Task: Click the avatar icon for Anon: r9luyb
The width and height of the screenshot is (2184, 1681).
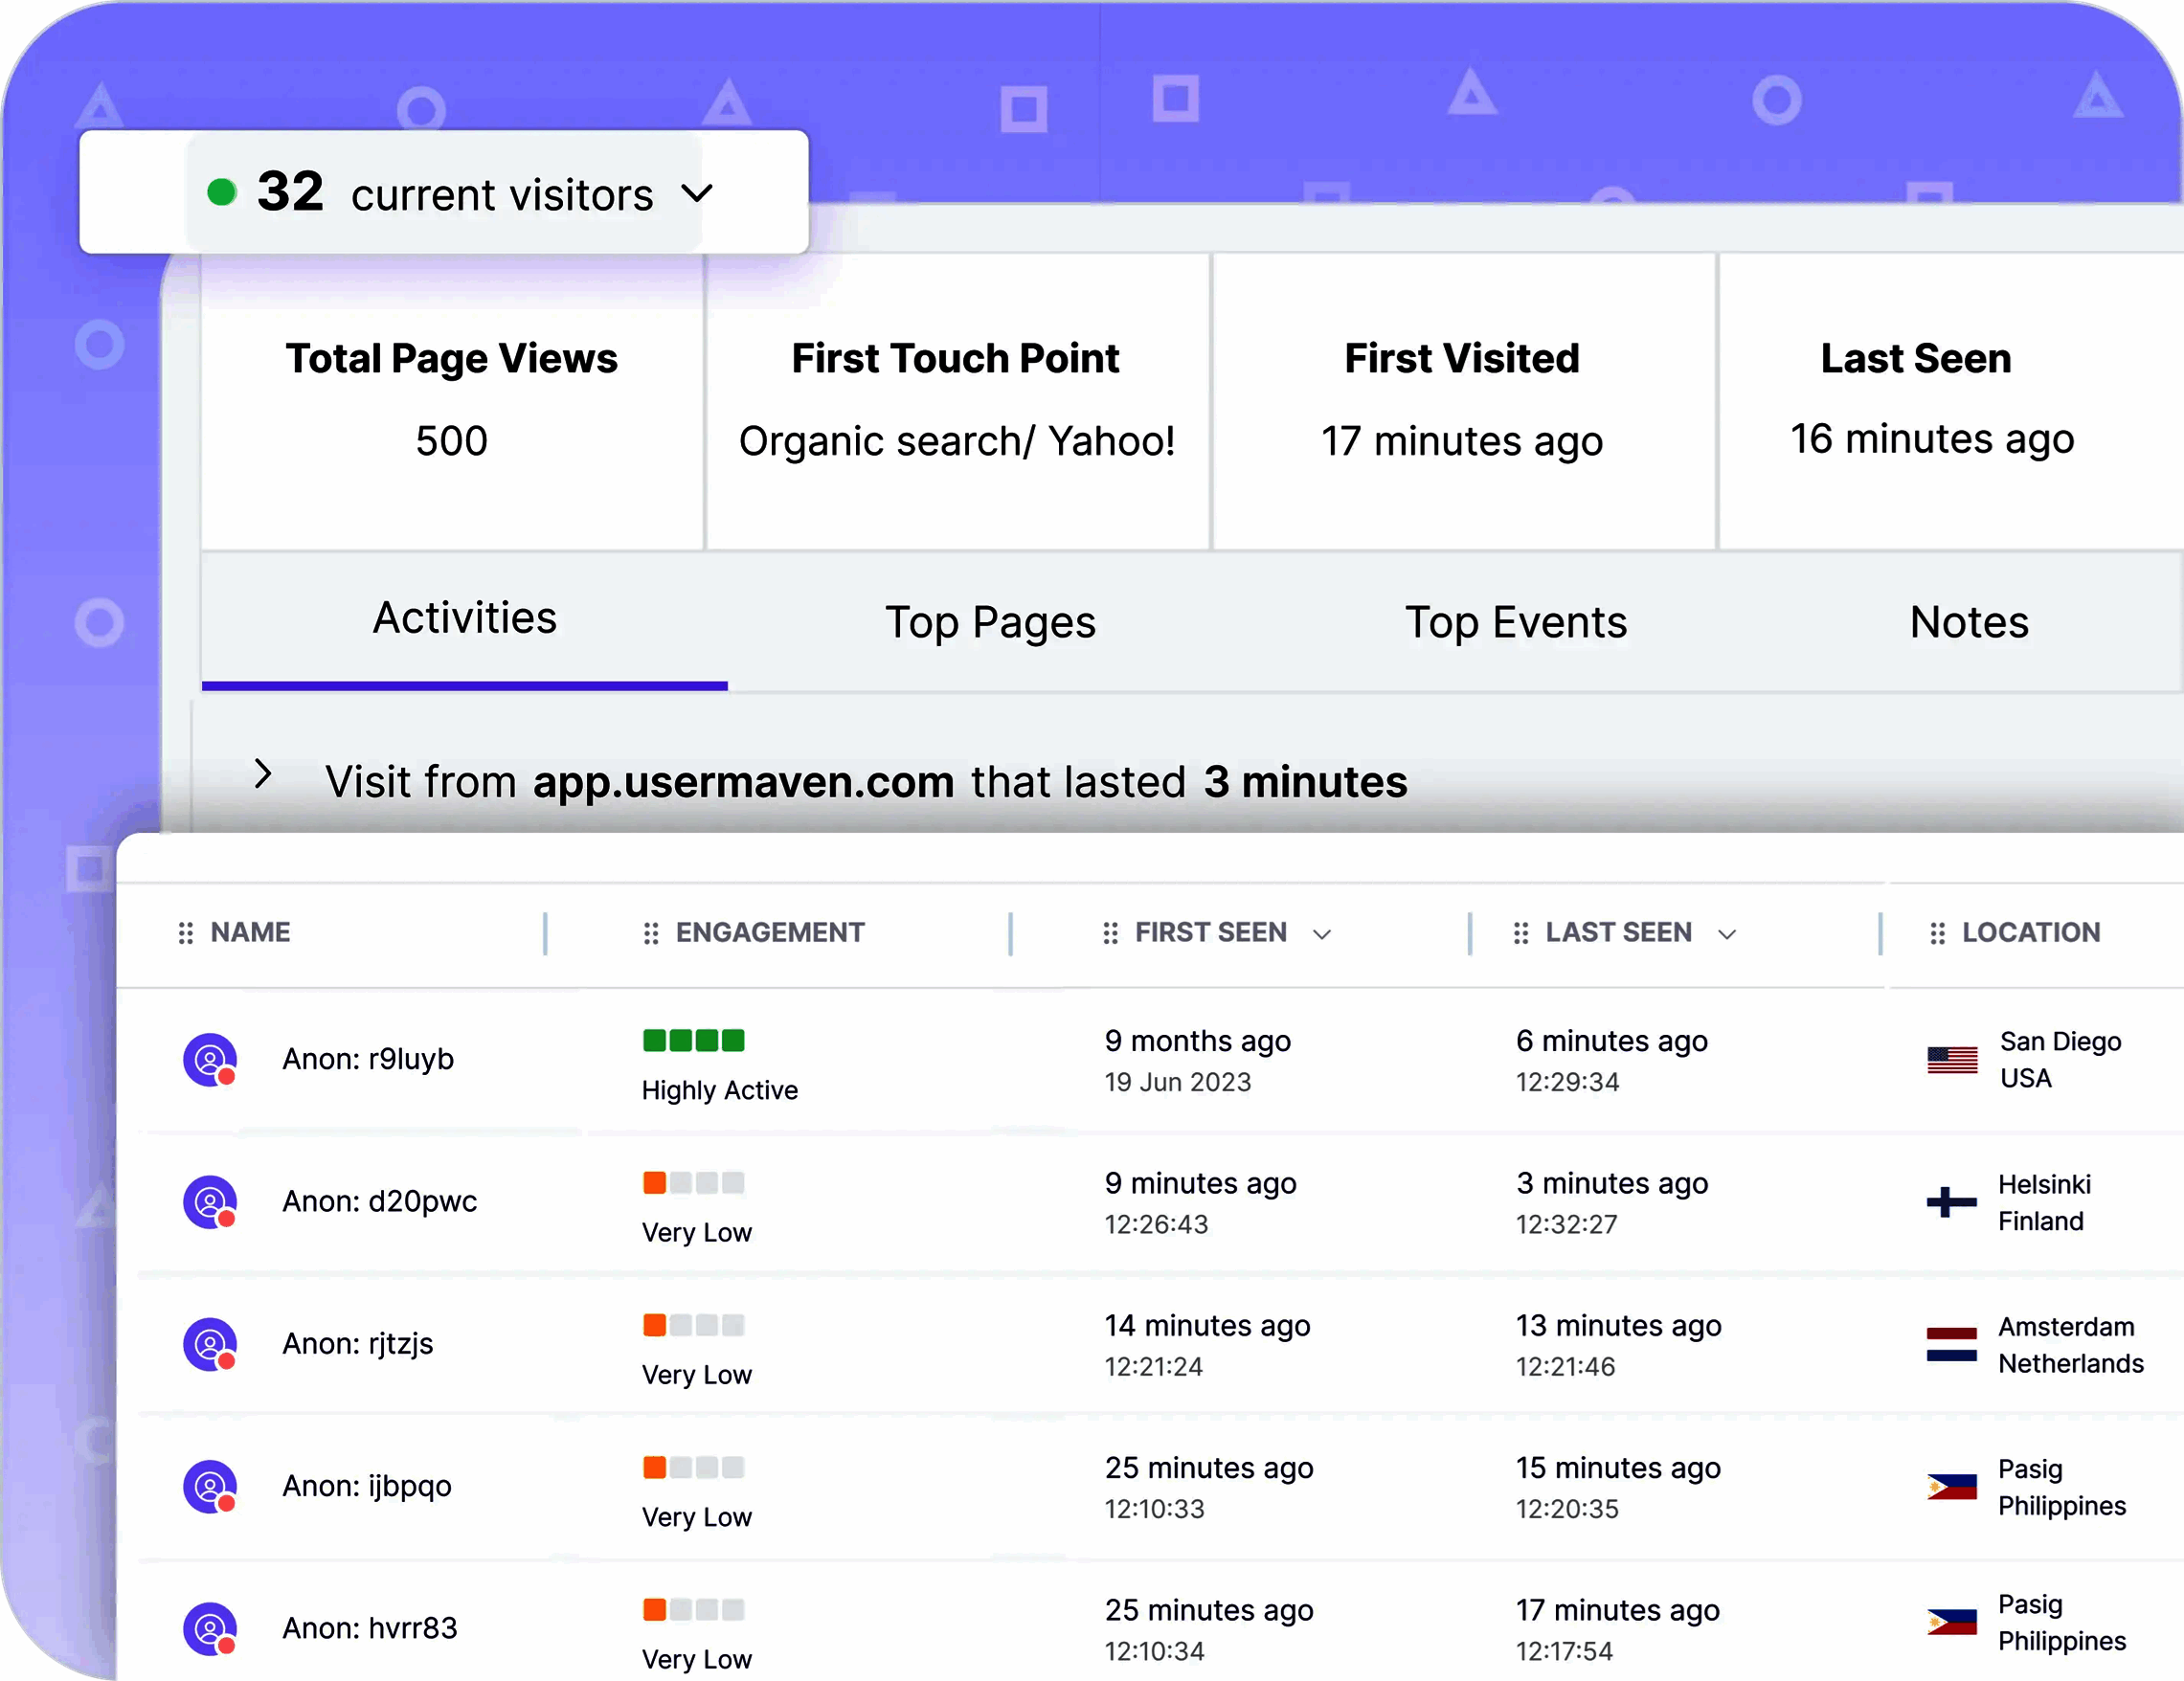Action: (210, 1059)
